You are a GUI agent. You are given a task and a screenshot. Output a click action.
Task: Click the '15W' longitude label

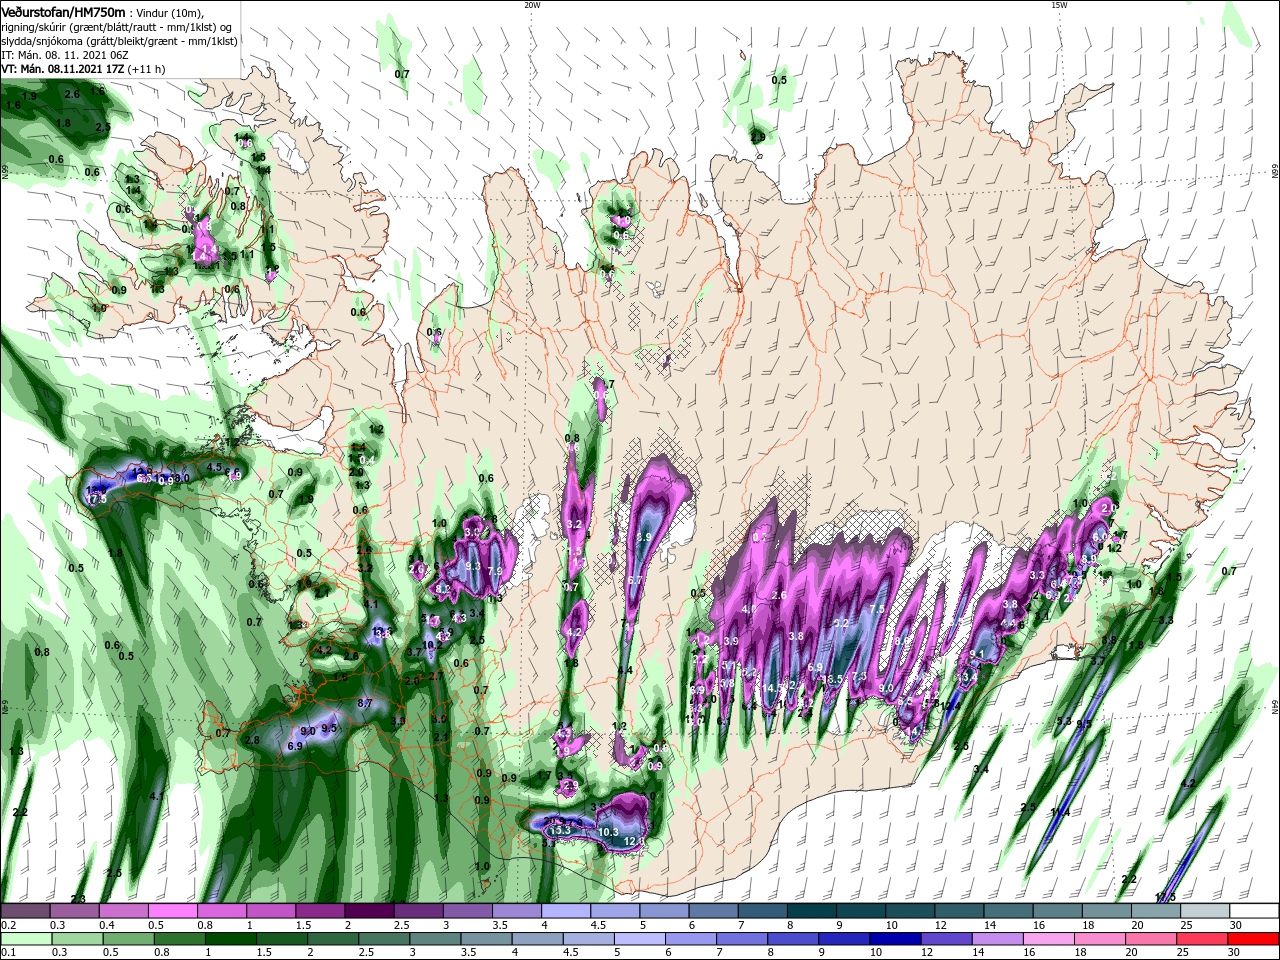[1059, 5]
